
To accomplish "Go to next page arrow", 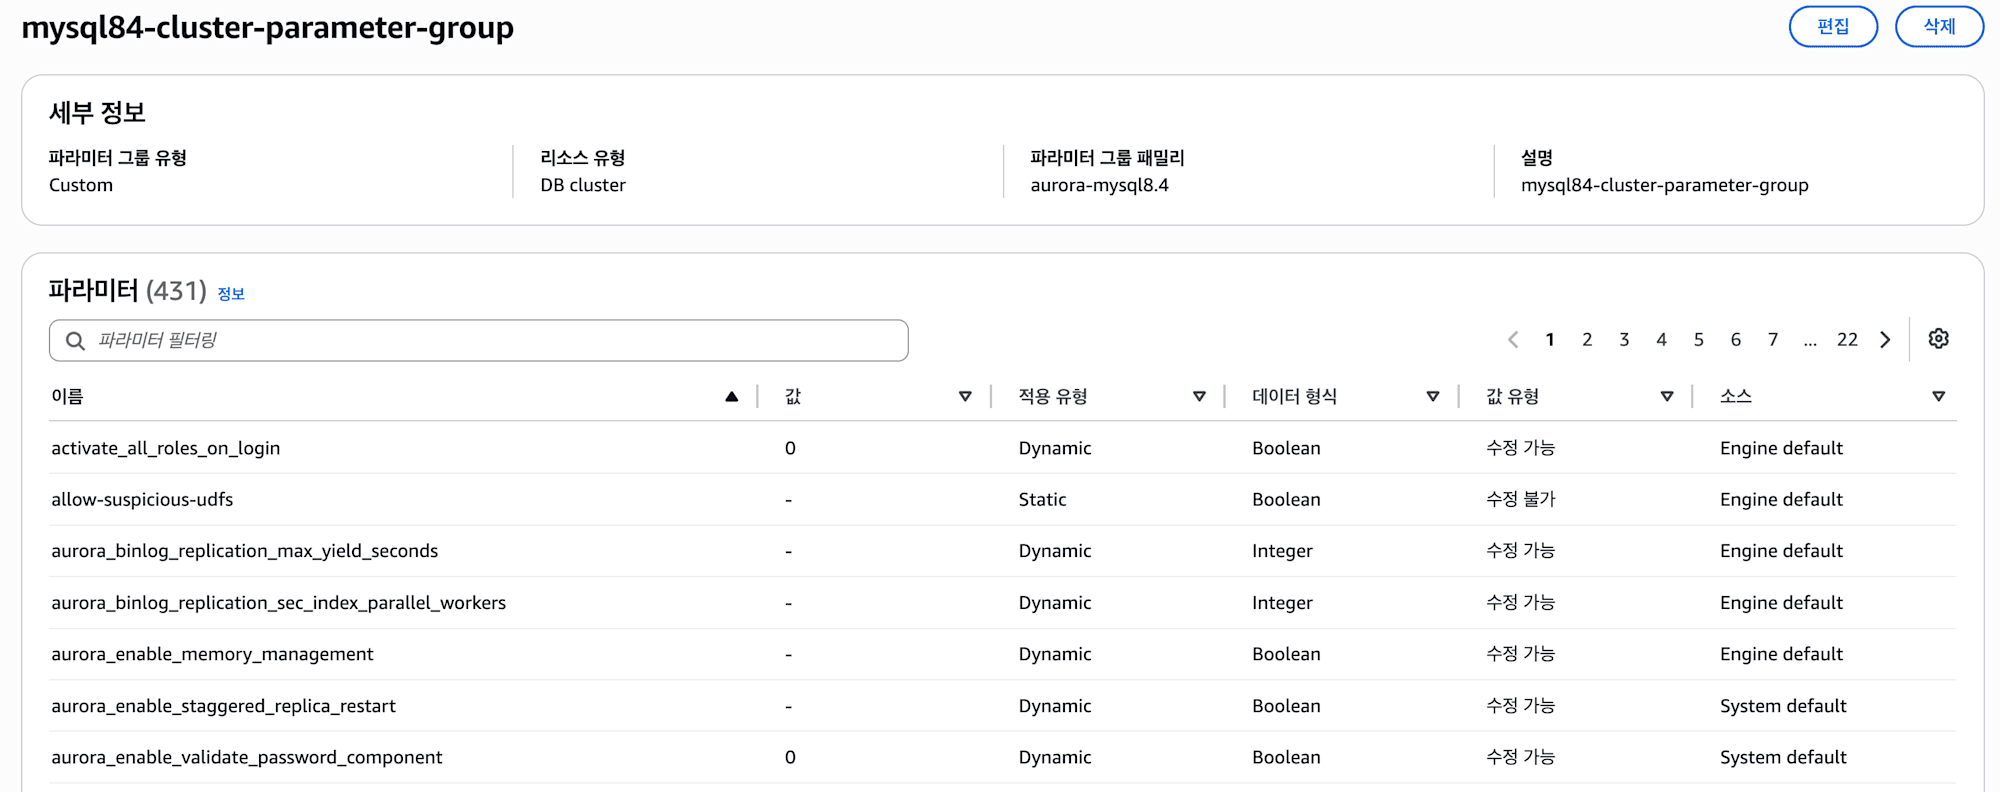I will pos(1885,340).
